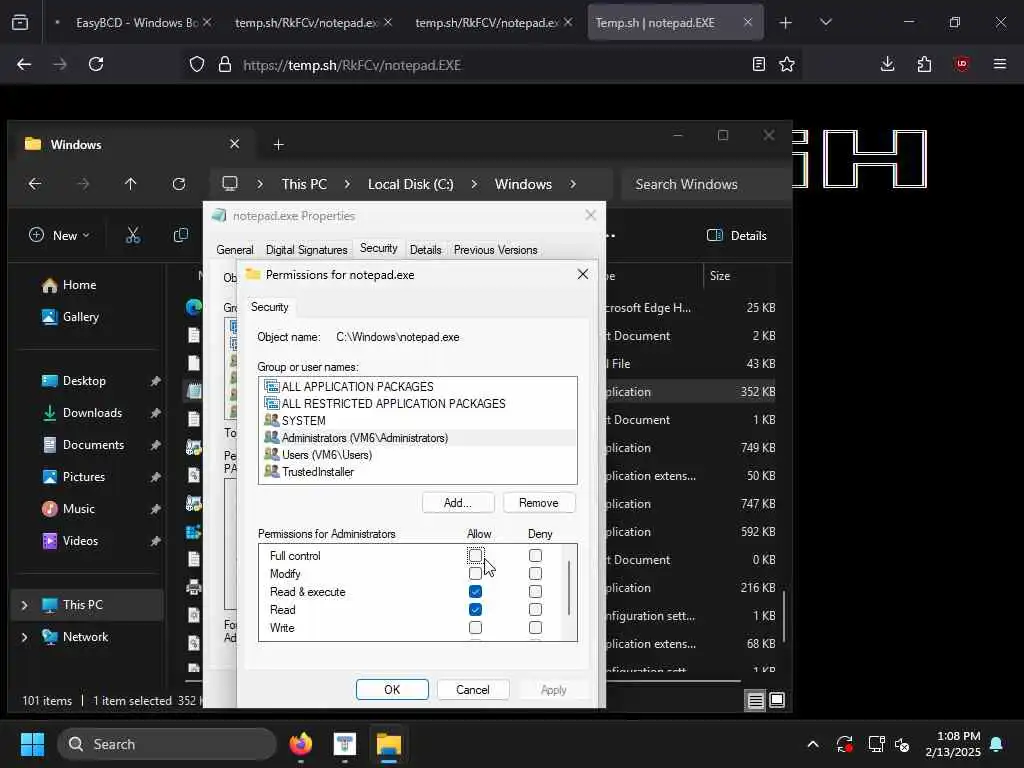This screenshot has width=1024, height=768.
Task: Click the site padlock icon
Action: (x=225, y=65)
